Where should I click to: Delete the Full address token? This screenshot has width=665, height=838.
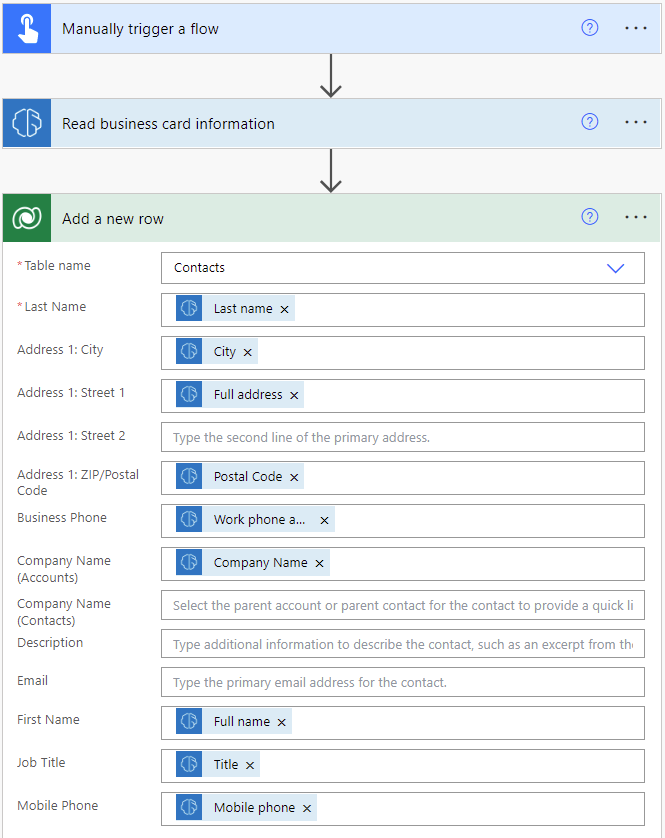[x=294, y=395]
